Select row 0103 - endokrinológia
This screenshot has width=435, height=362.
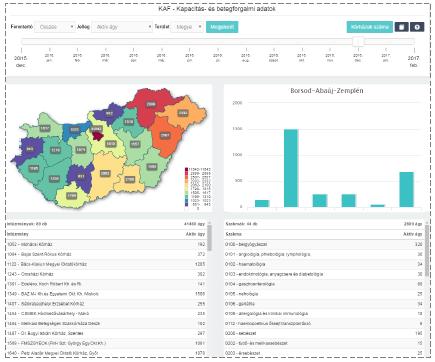pos(324,274)
